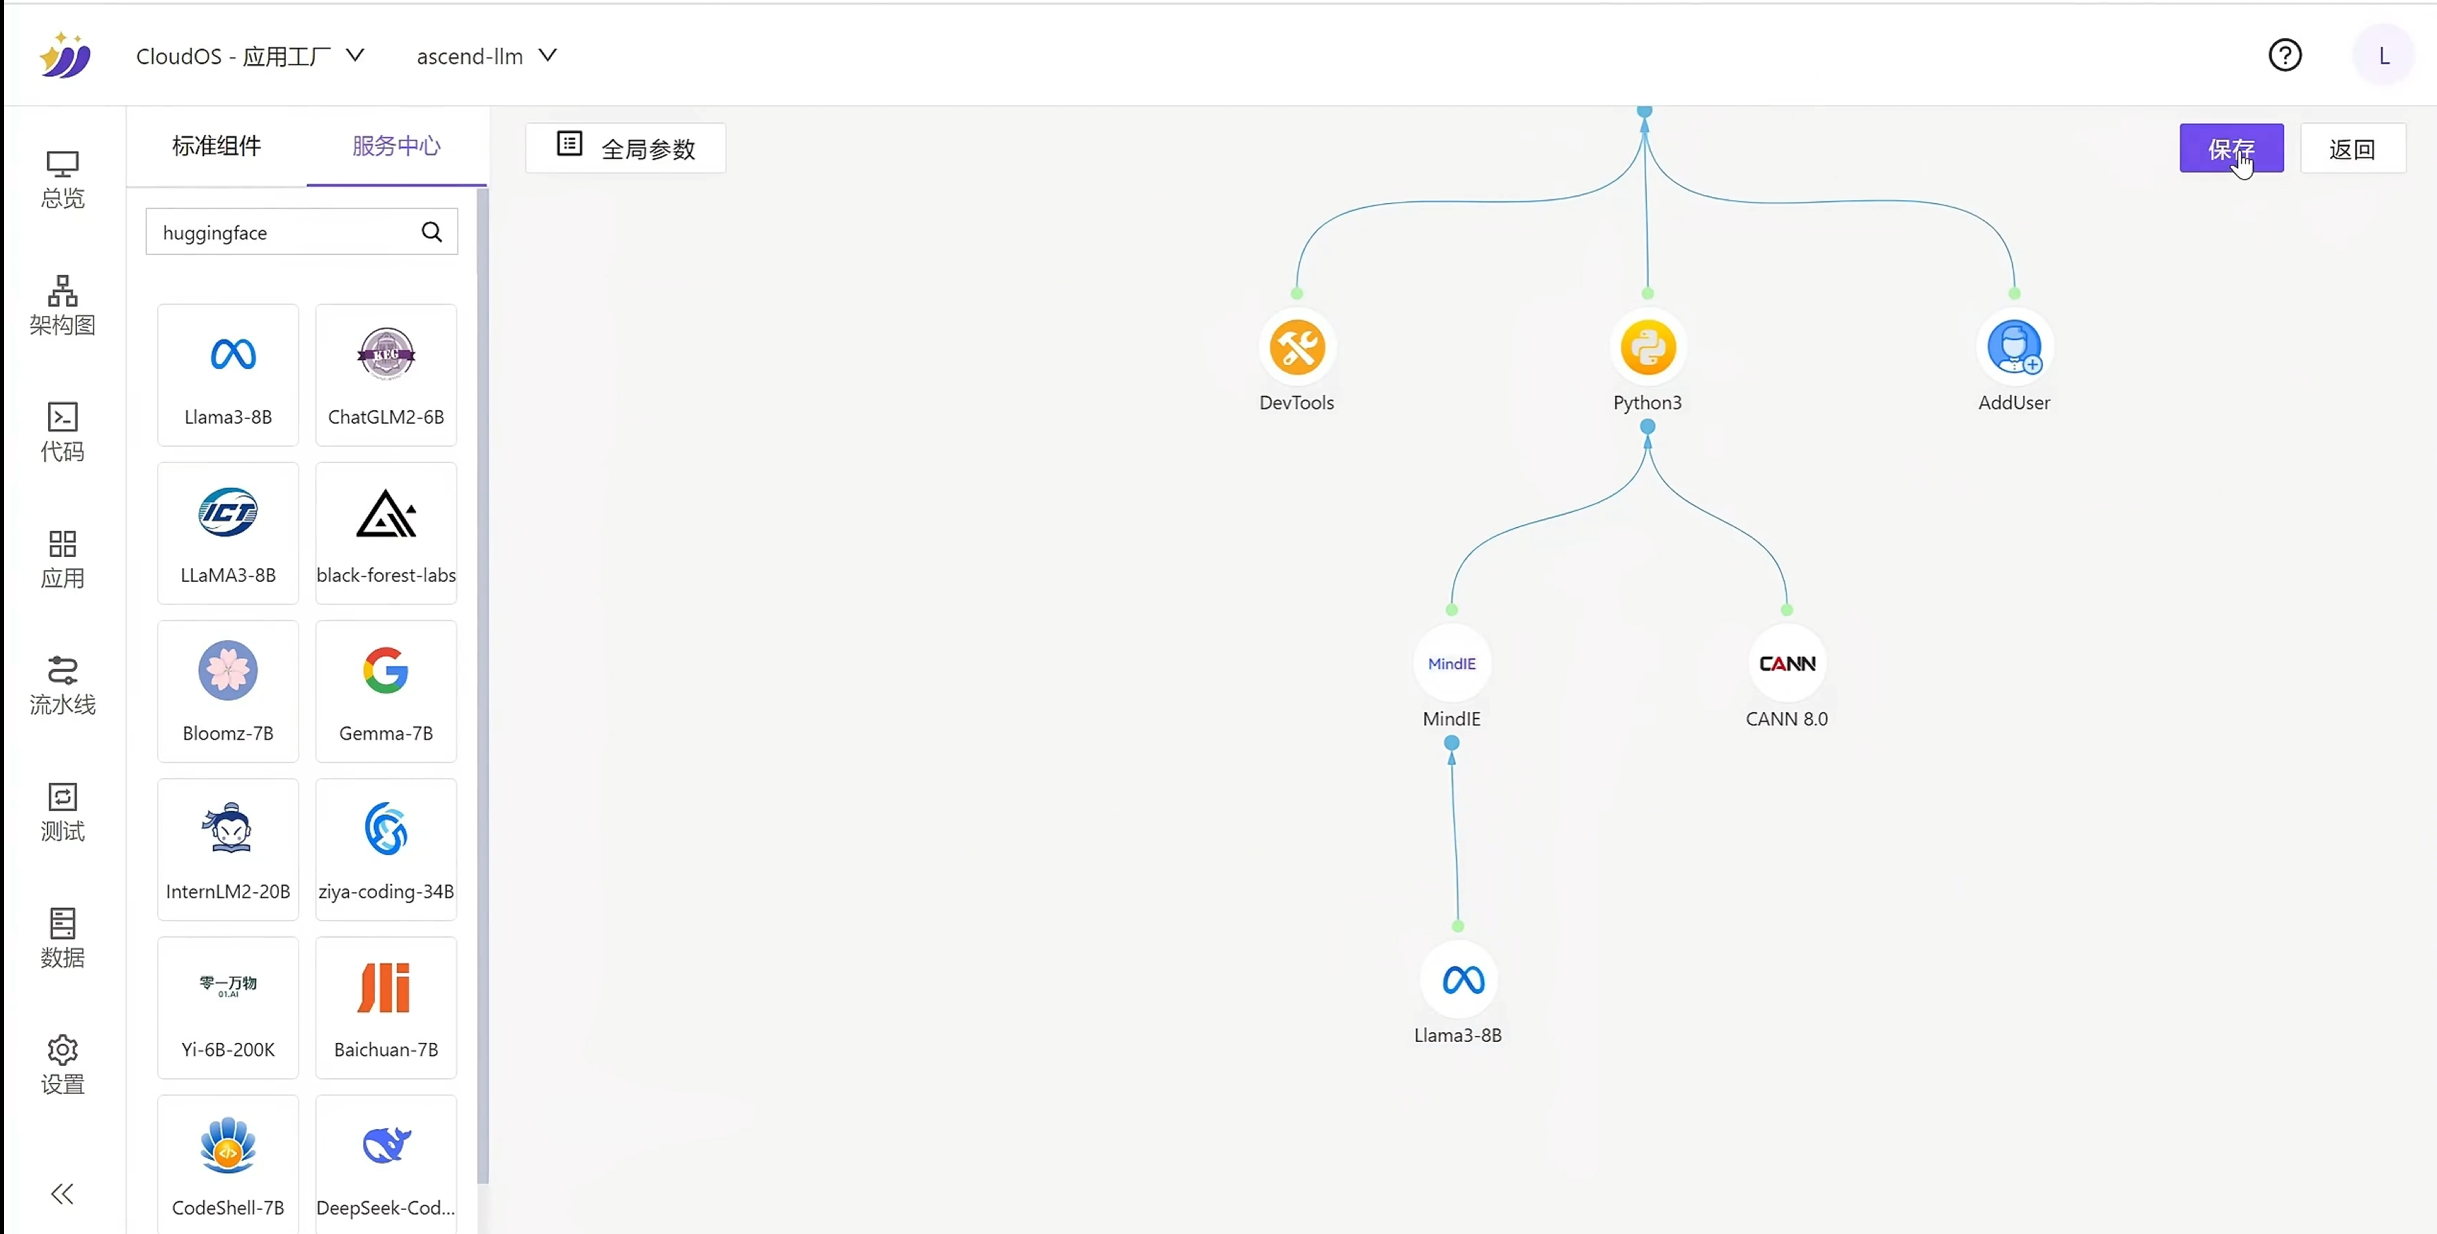The height and width of the screenshot is (1234, 2437).
Task: Click the AddUser node icon
Action: pyautogui.click(x=2013, y=348)
